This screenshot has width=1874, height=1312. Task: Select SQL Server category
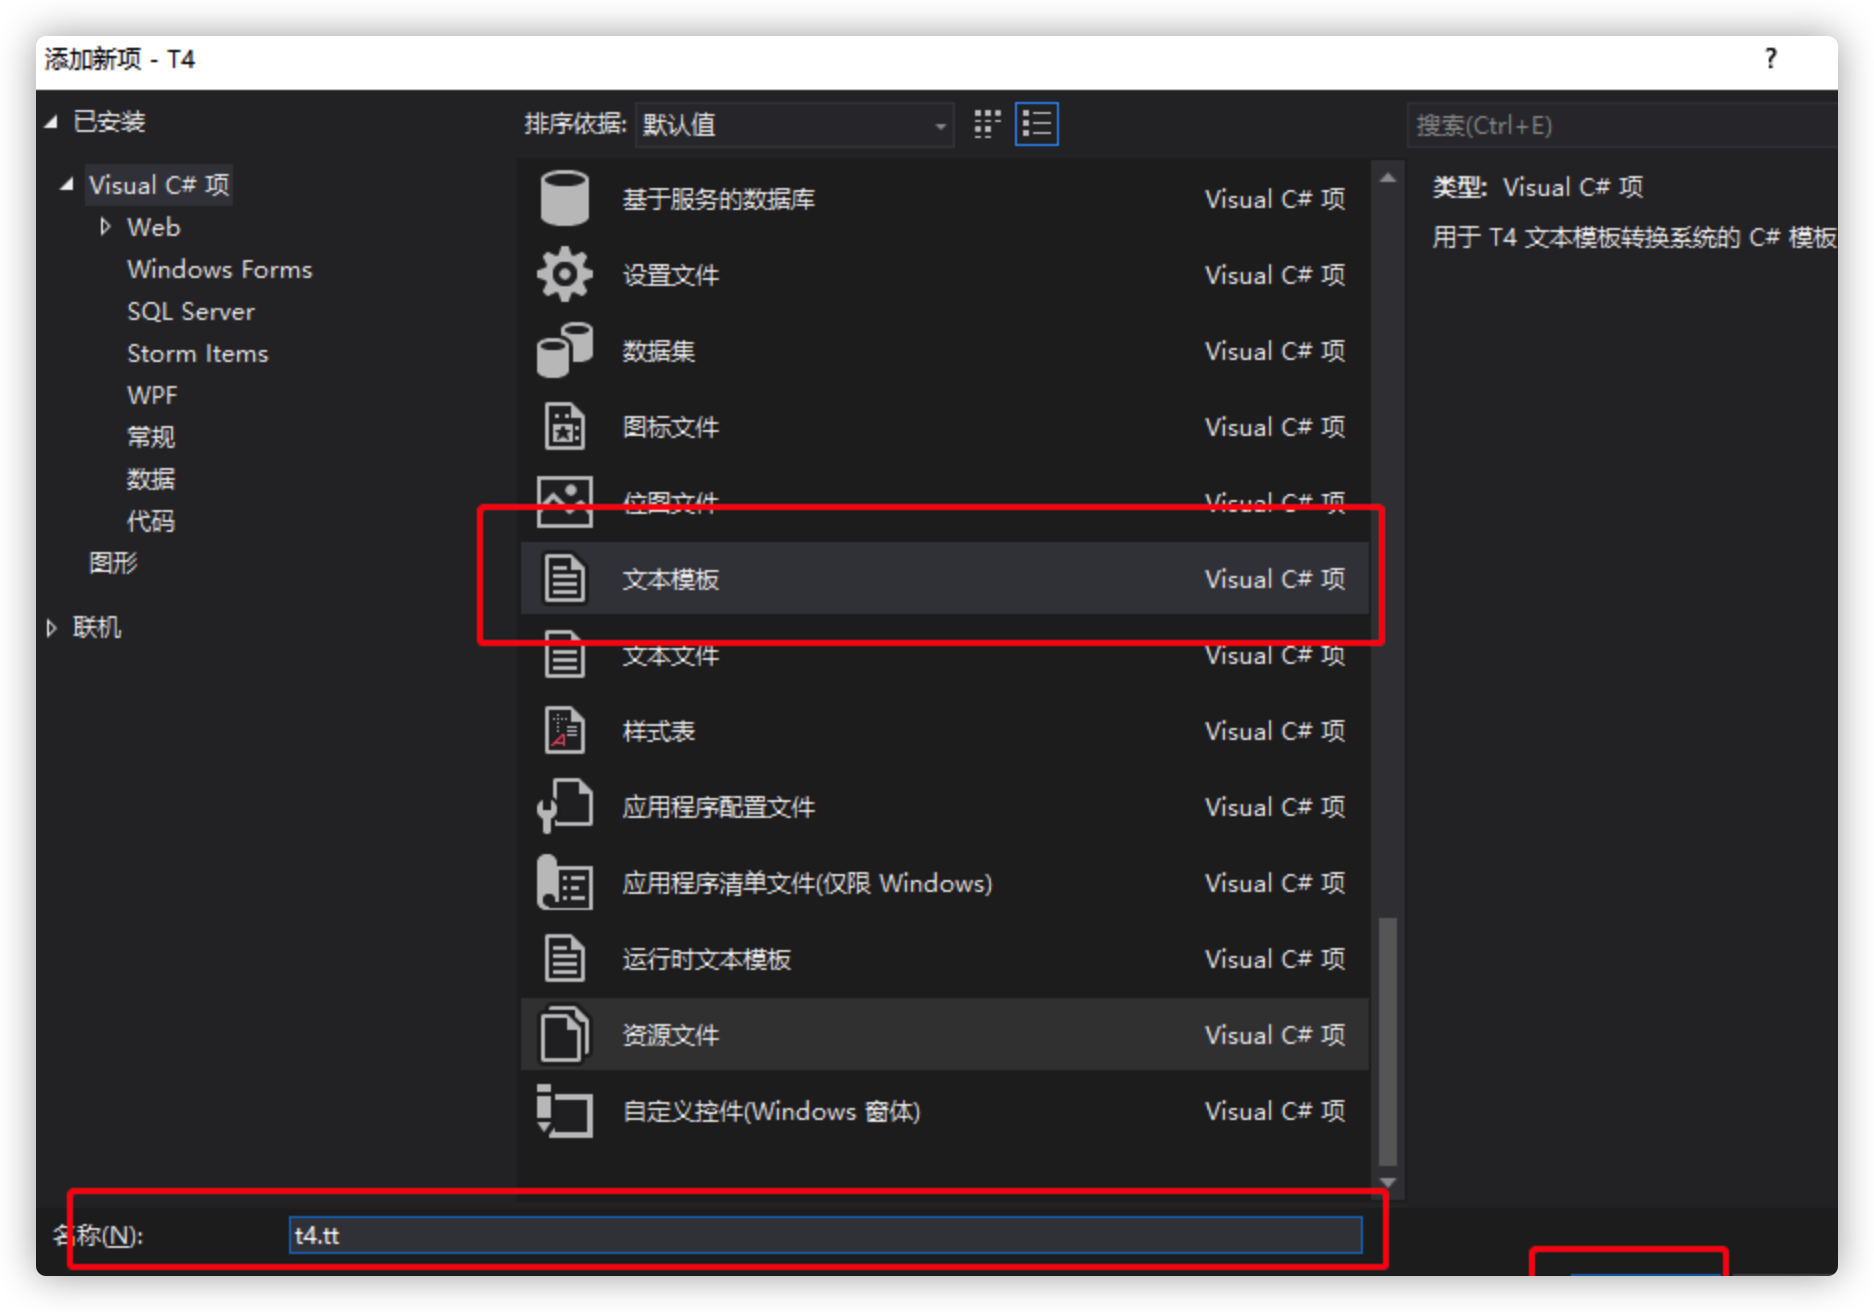point(190,311)
